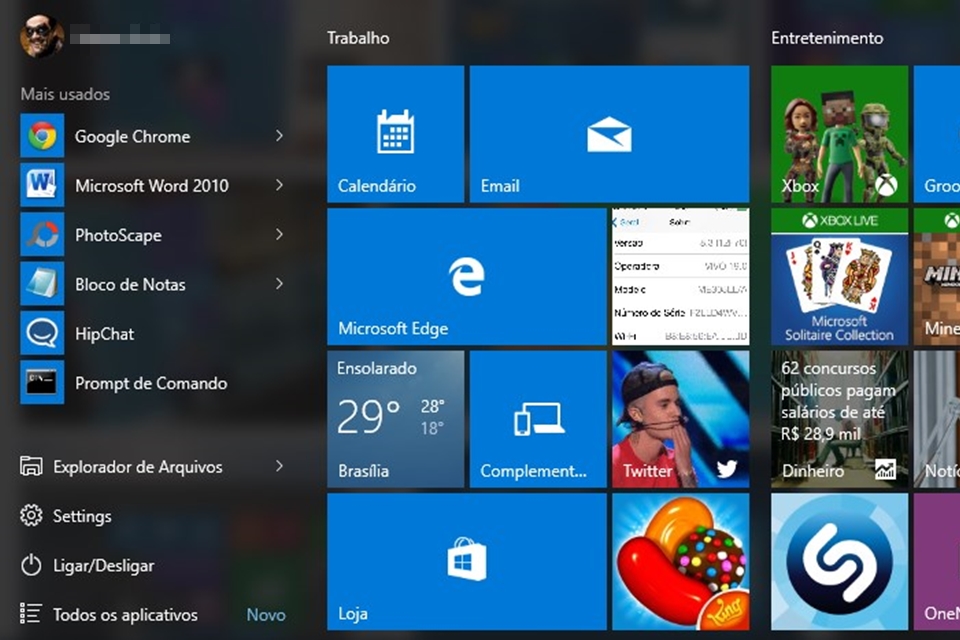The image size is (960, 640).
Task: Open the OneNote purple tile
Action: pyautogui.click(x=937, y=562)
